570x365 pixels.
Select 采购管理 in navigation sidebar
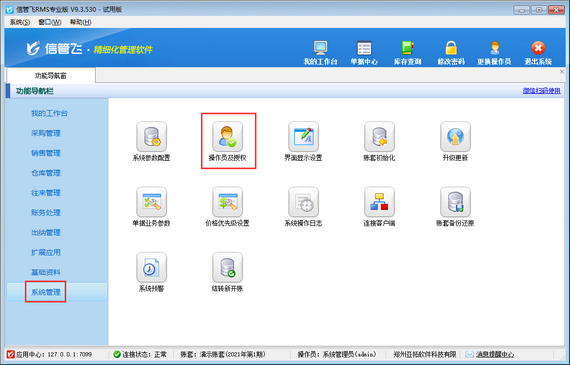[46, 133]
